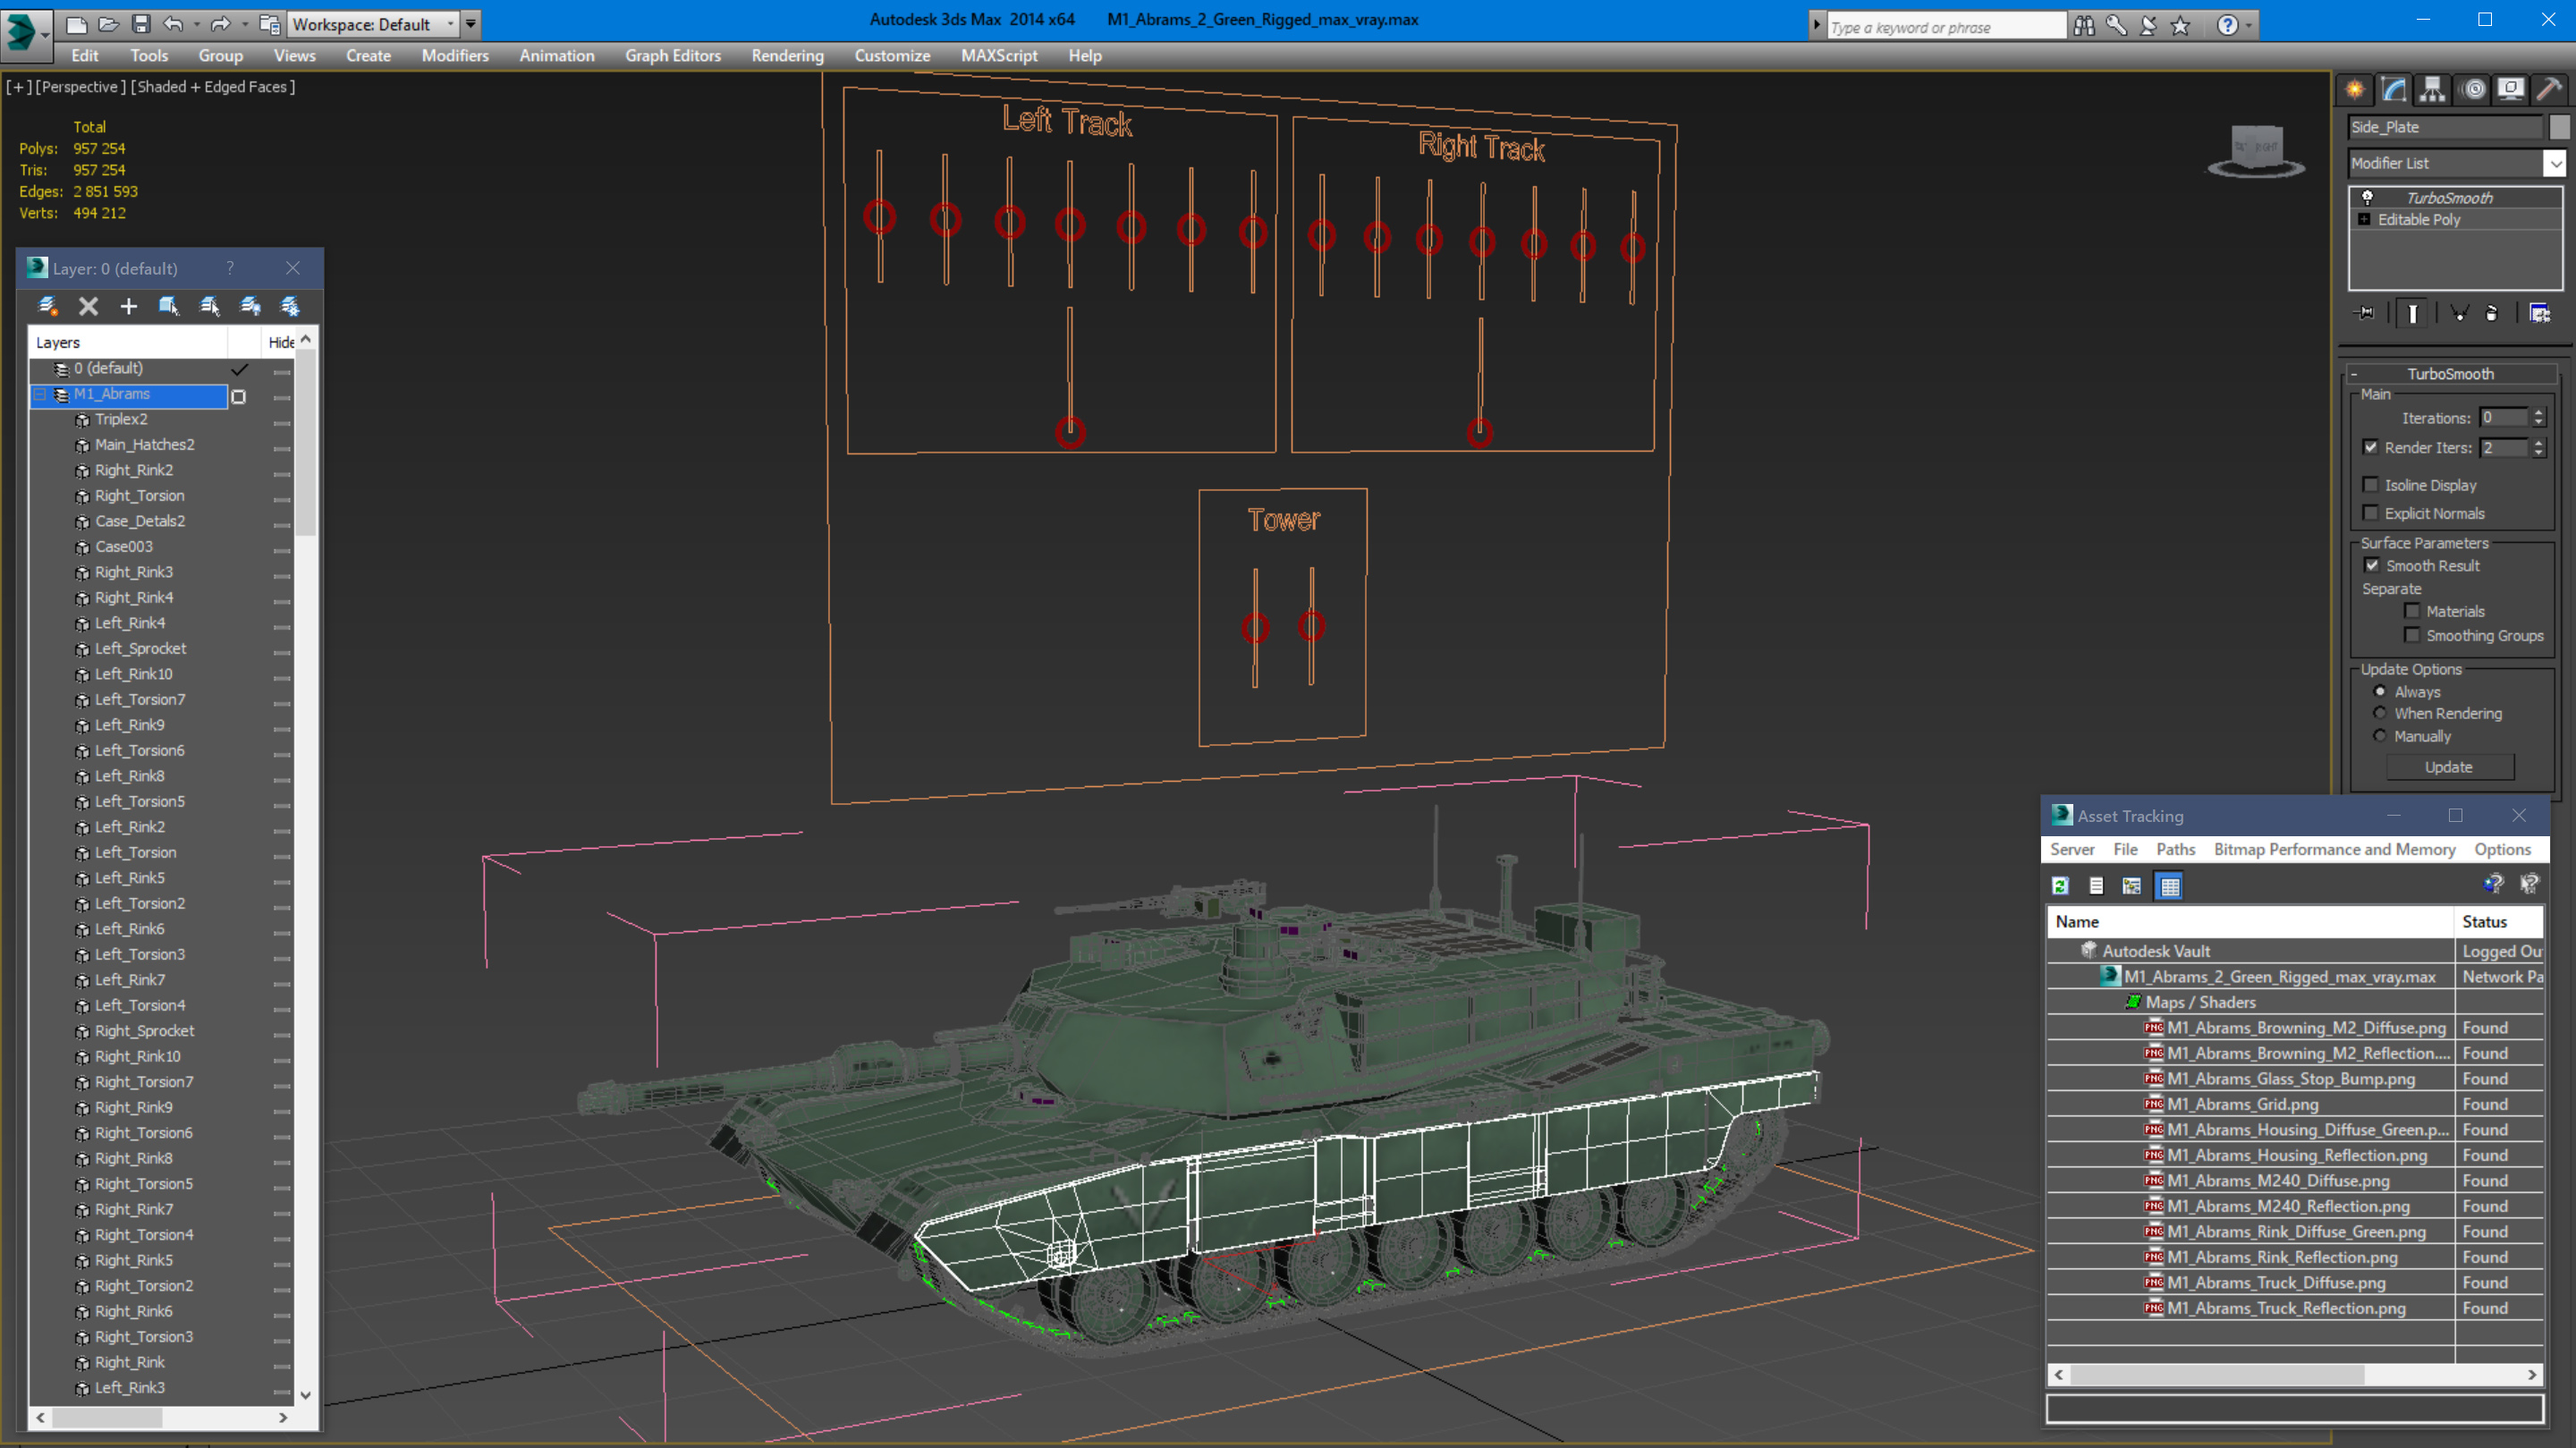Open the undo history dropdown arrow
This screenshot has height=1448, width=2576.
196,24
